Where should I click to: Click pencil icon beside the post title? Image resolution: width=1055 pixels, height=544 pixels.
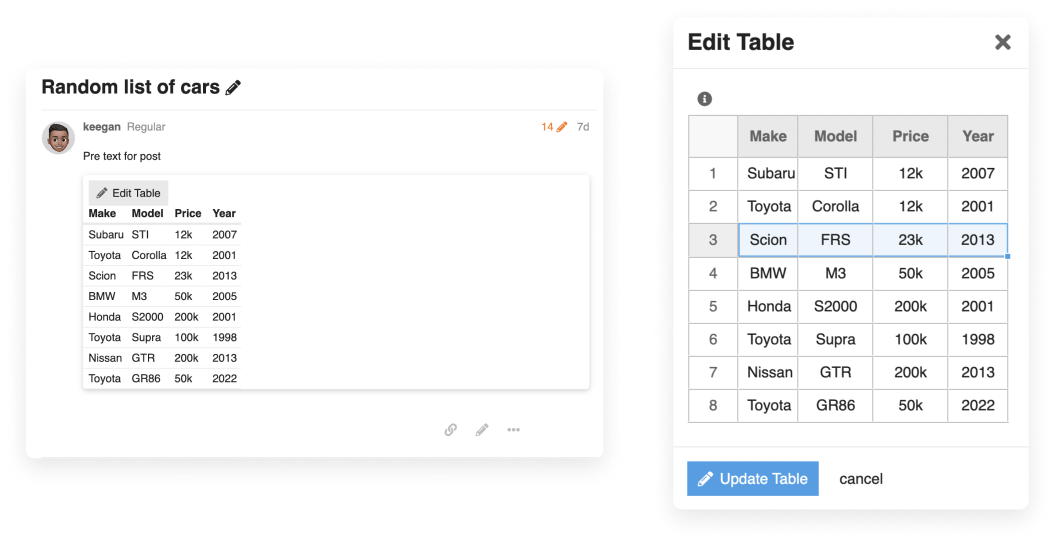point(233,87)
